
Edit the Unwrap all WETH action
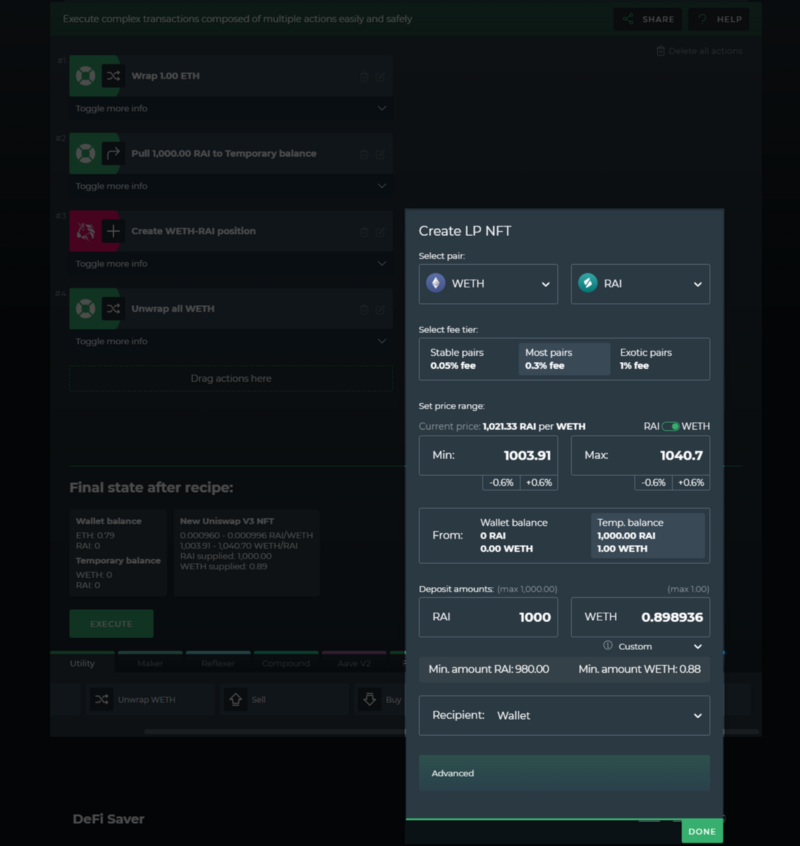(x=380, y=310)
